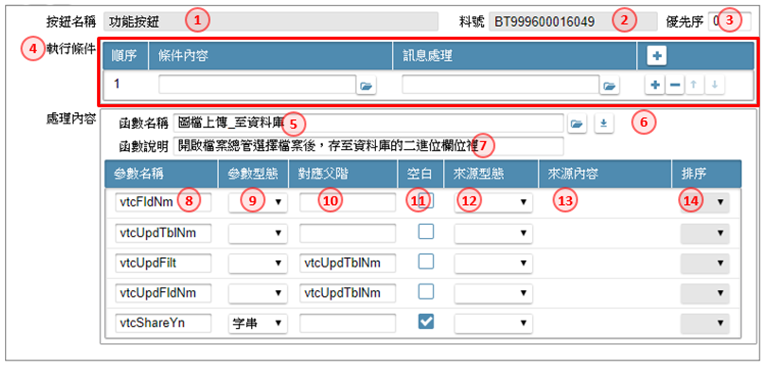Move condition row 1 up arrow

coord(695,85)
